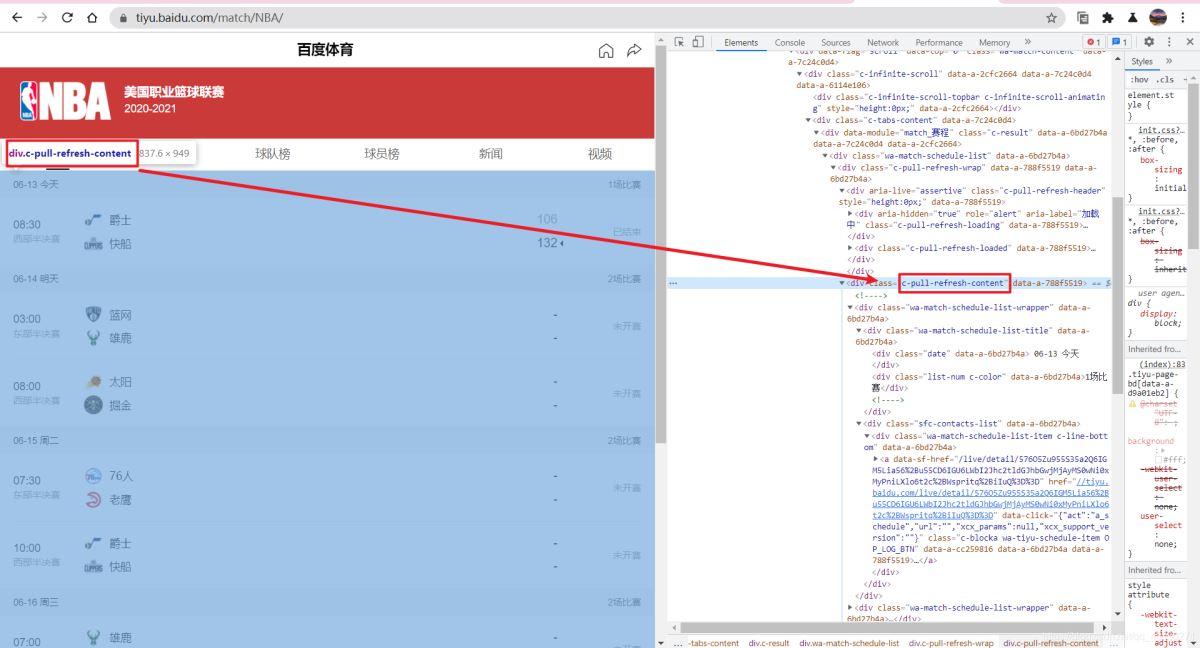Collapse the c-pull-refresh-wrap div node
Viewport: 1200px width, 648px height.
[835, 167]
